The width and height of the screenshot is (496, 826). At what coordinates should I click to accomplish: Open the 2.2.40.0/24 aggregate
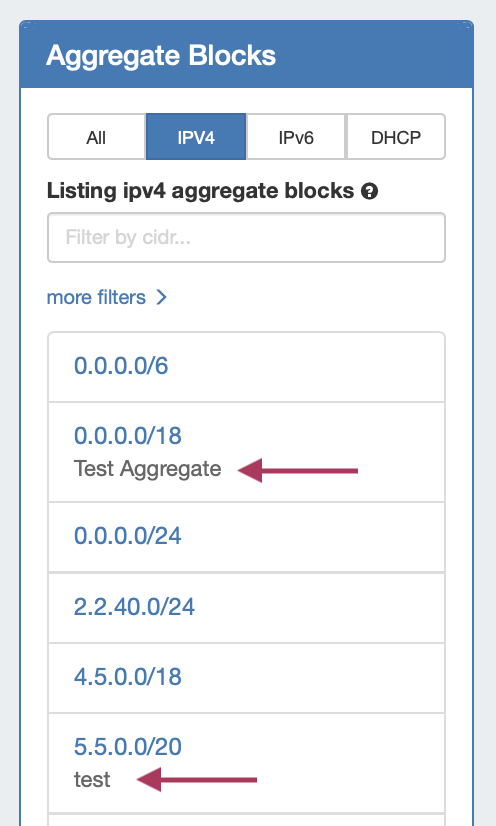coord(134,606)
